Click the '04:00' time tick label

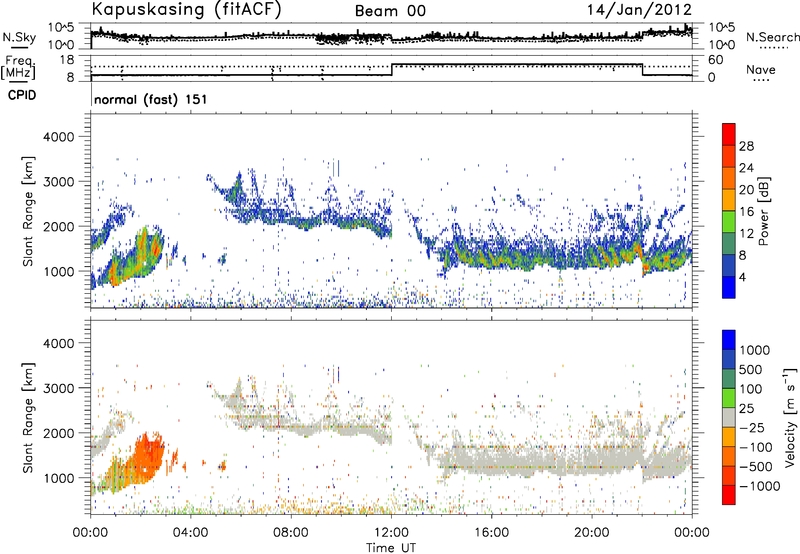click(x=191, y=533)
